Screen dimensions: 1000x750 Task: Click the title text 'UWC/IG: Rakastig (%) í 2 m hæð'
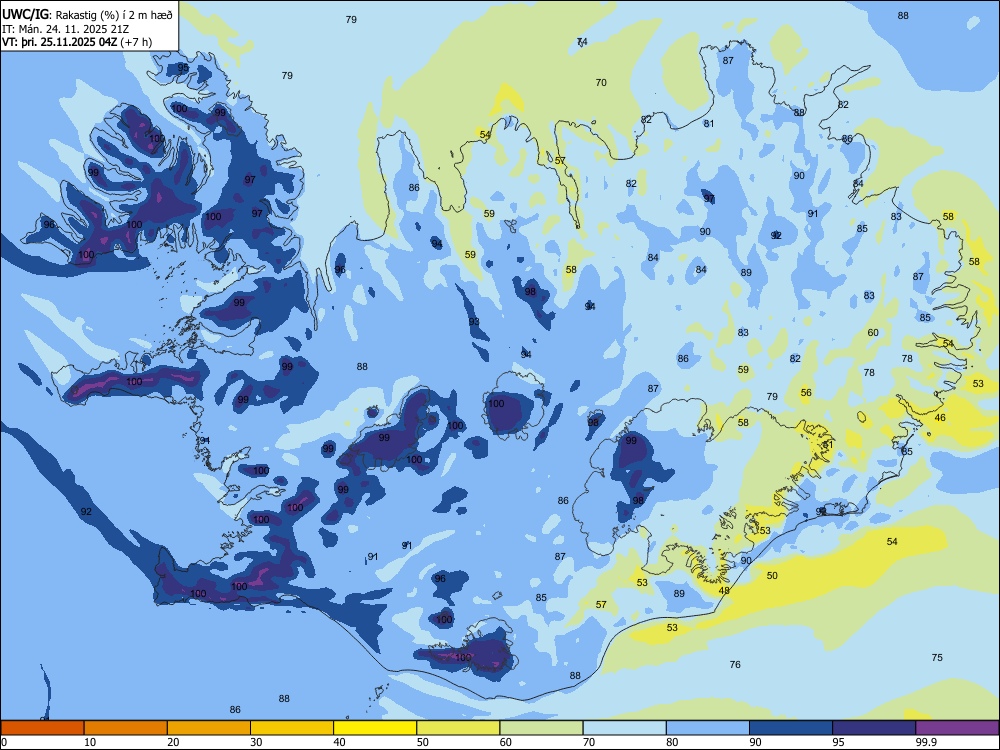point(87,14)
